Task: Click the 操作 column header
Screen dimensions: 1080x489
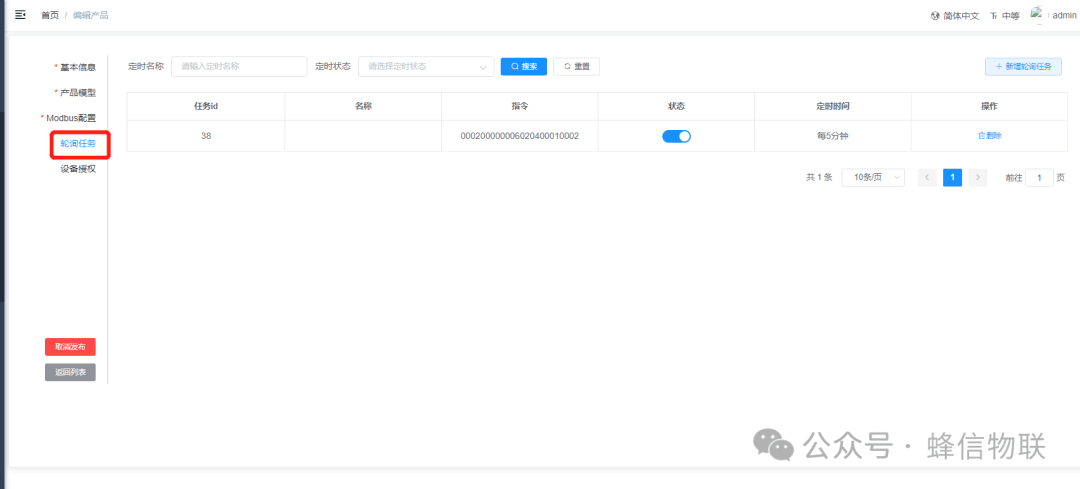Action: (x=989, y=106)
